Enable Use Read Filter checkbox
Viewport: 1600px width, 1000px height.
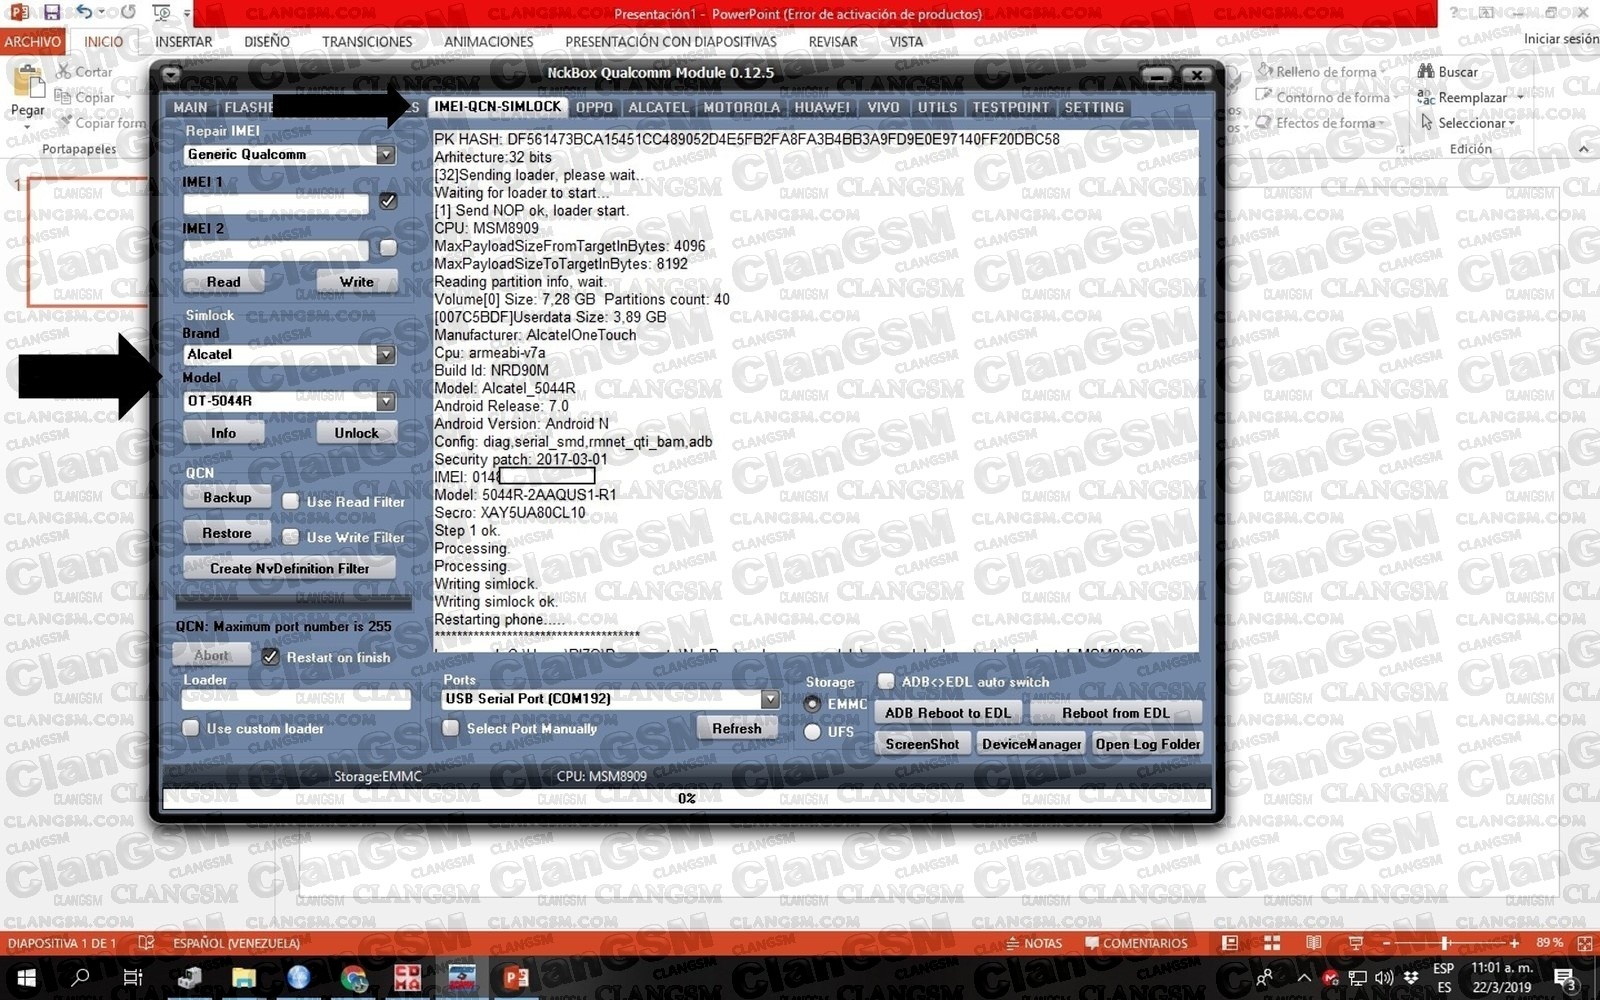(291, 501)
